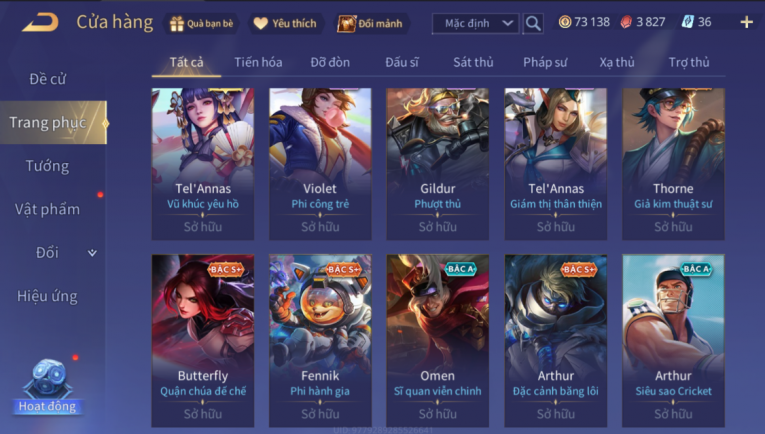Switch to the Sát thủ tab
Viewport: 765px width, 434px height.
473,62
